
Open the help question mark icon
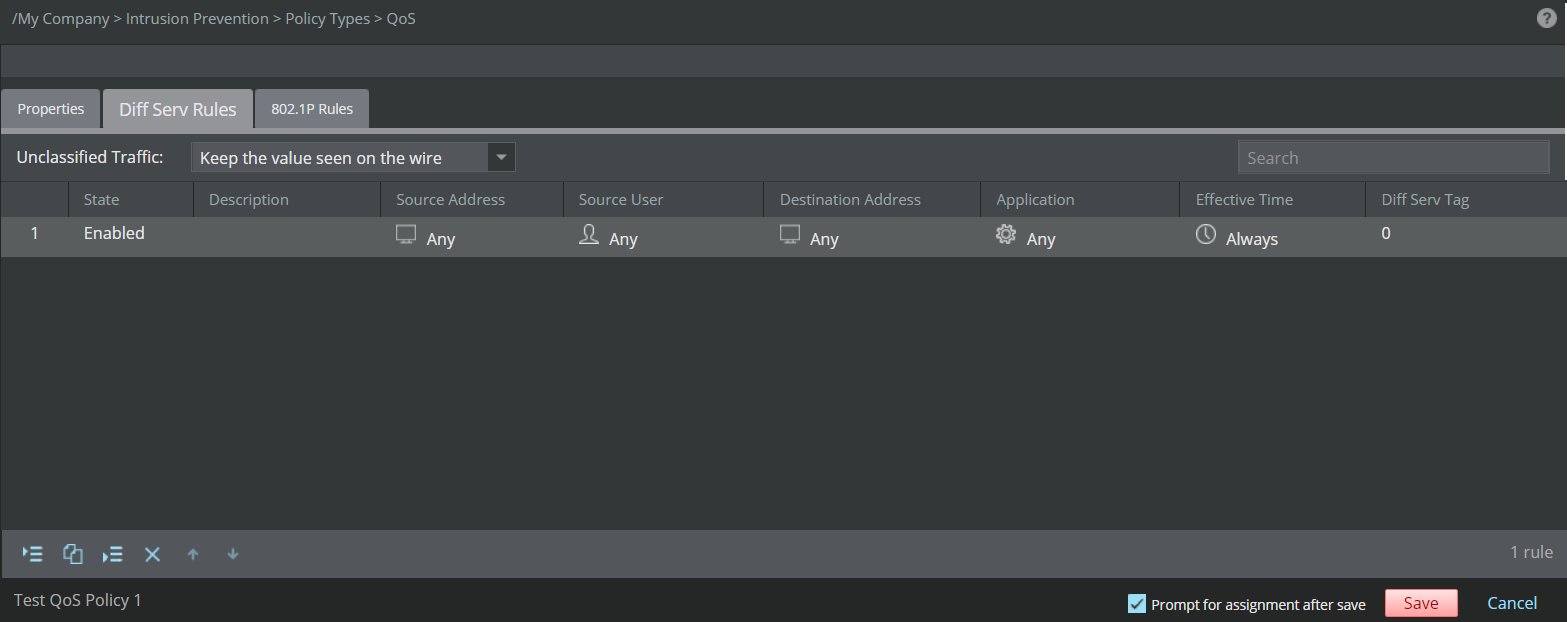point(1547,19)
